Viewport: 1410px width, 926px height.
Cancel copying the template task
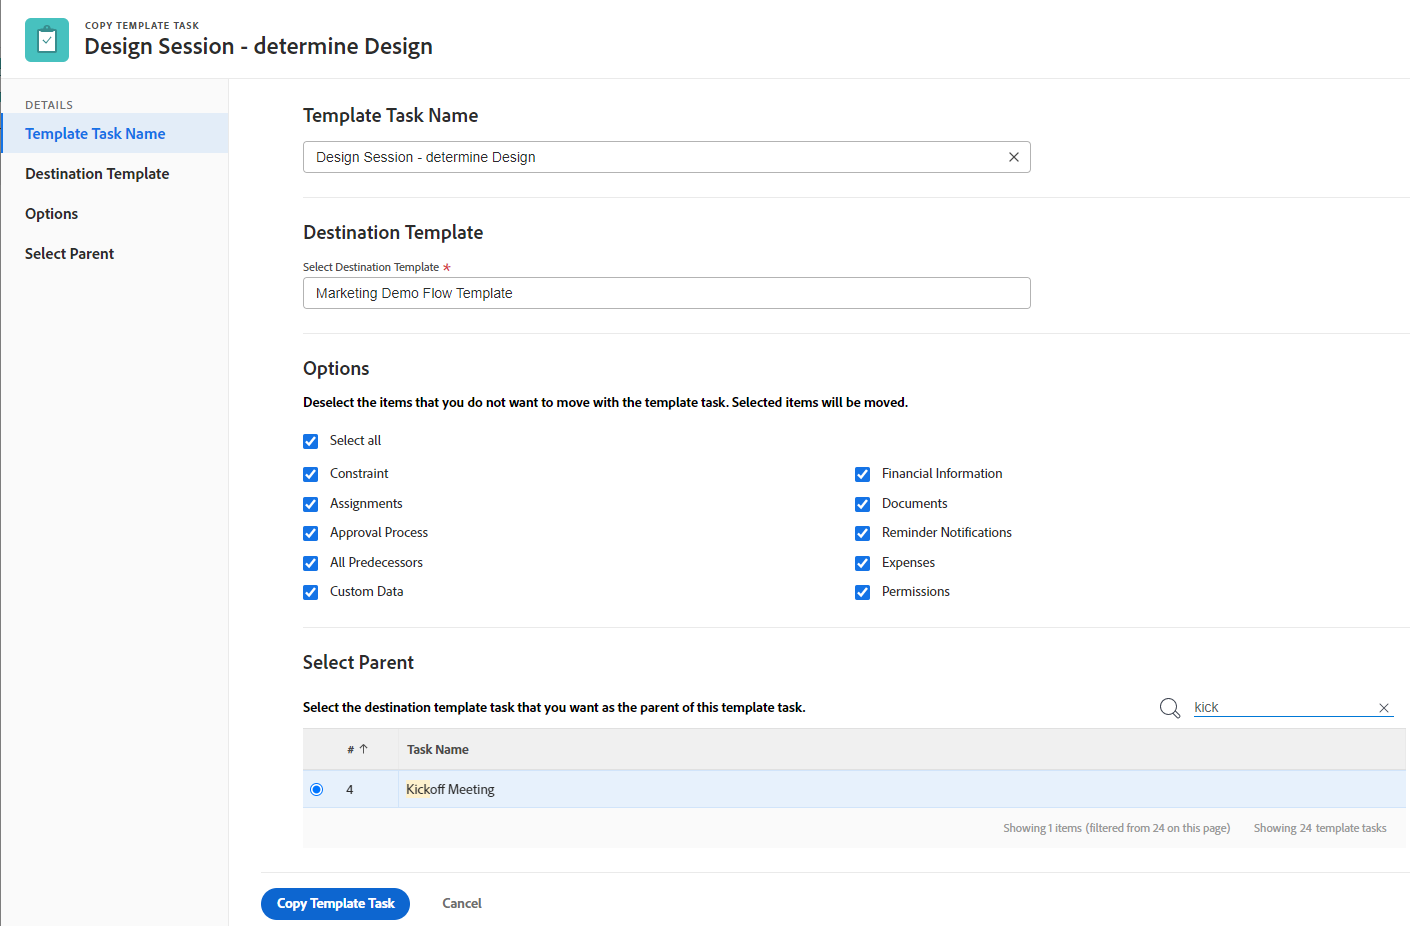point(462,903)
